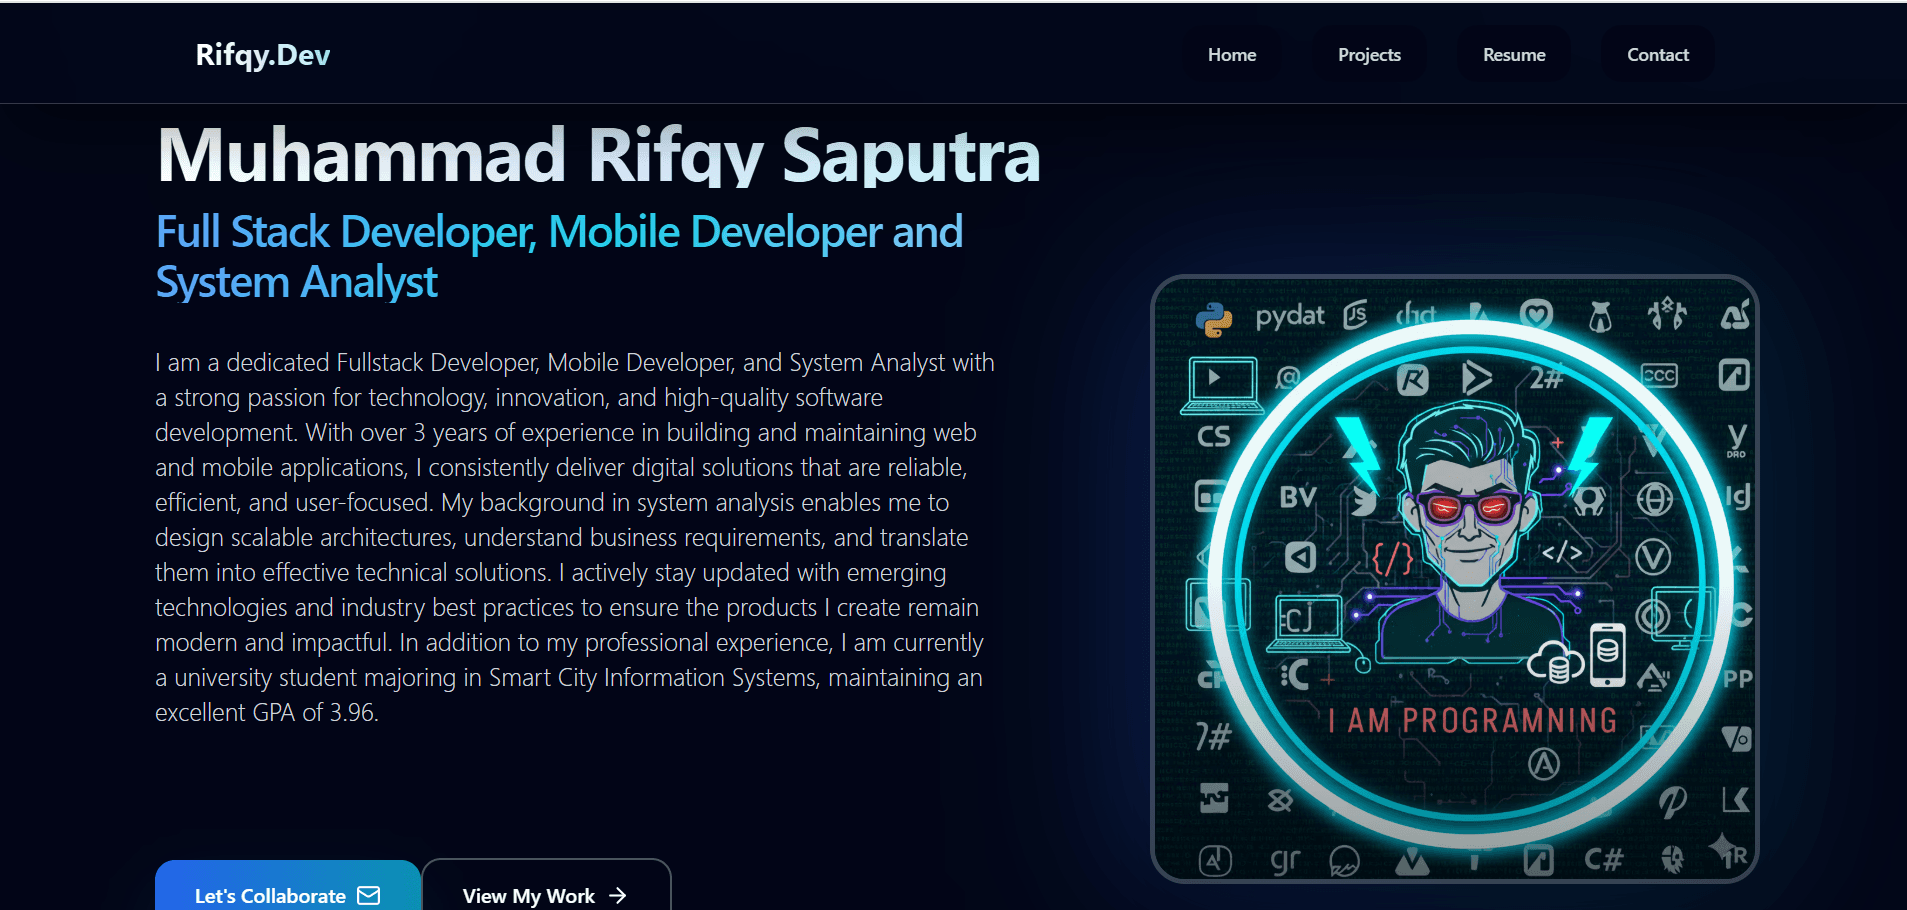Click the heart icon at top of the illustration
Viewport: 1907px width, 910px height.
pyautogui.click(x=1537, y=314)
